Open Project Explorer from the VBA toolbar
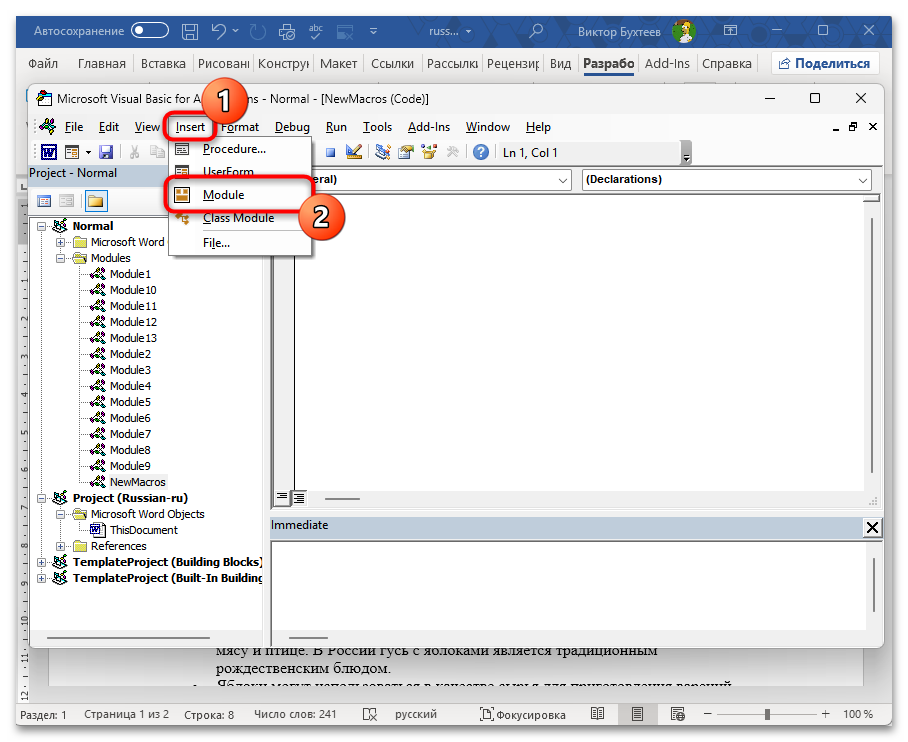Viewport: 908px width, 742px height. coord(383,152)
